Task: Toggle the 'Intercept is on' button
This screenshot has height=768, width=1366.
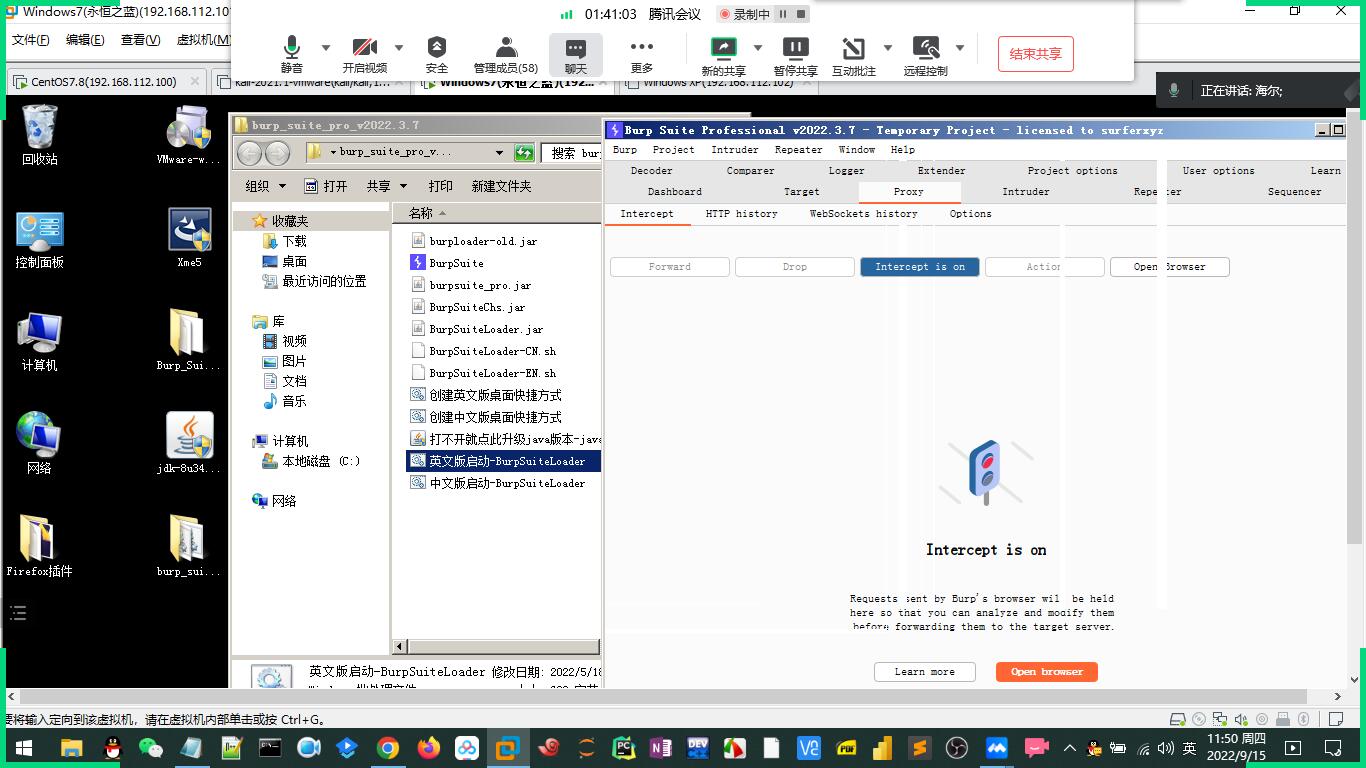Action: tap(920, 267)
